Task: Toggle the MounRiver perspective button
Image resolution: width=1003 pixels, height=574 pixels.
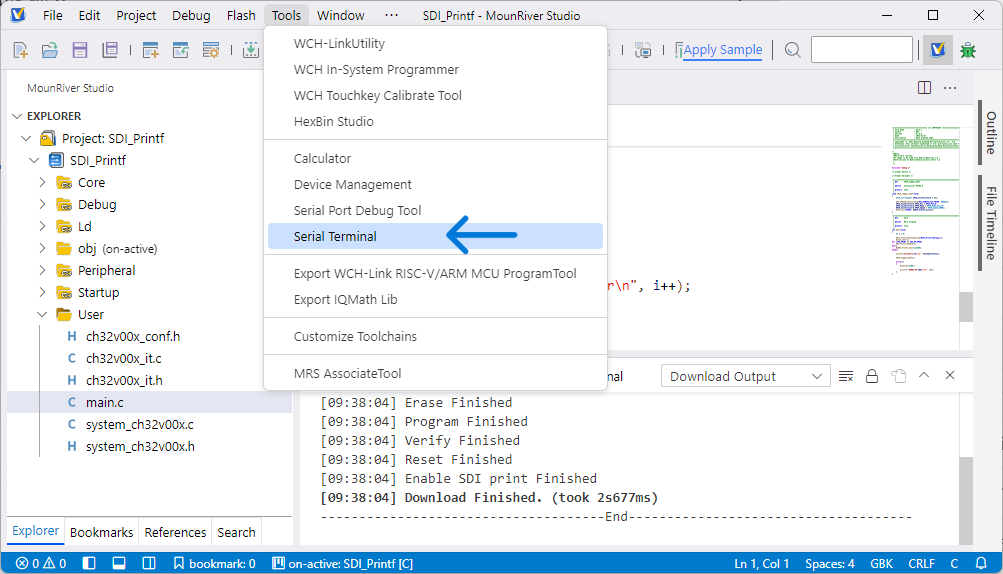Action: click(x=937, y=50)
